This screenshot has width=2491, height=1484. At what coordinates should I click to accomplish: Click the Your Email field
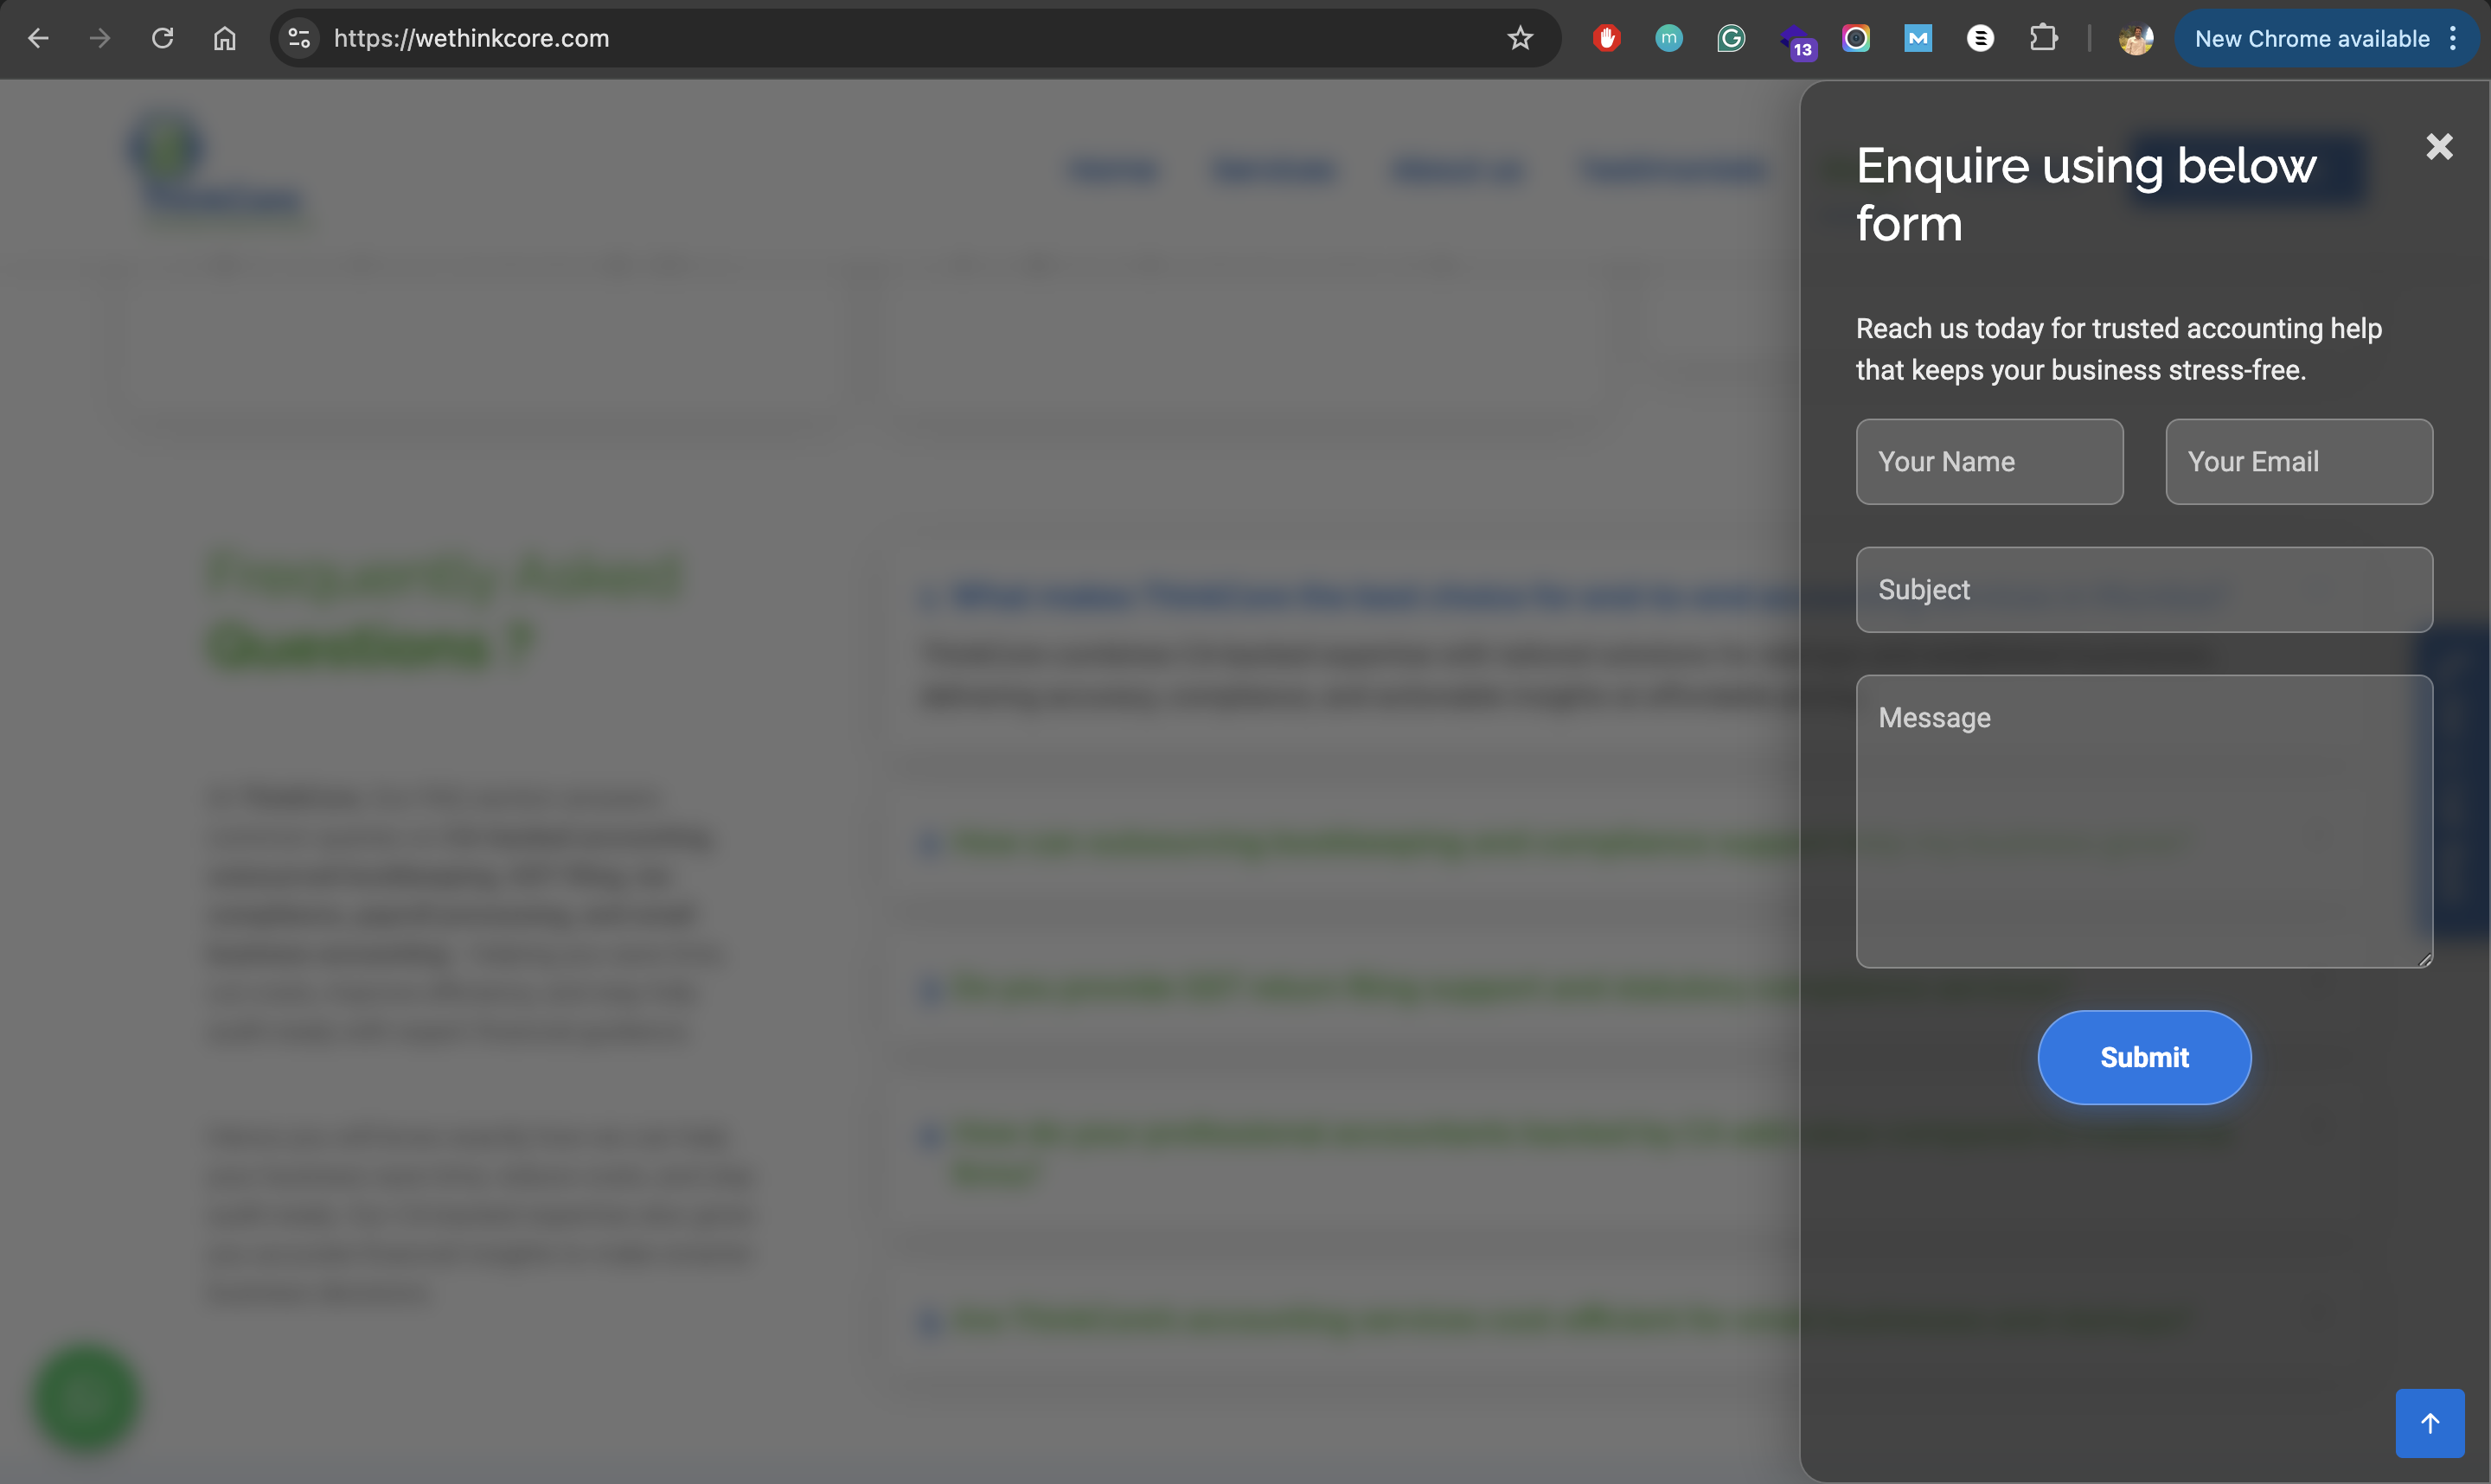tap(2298, 462)
